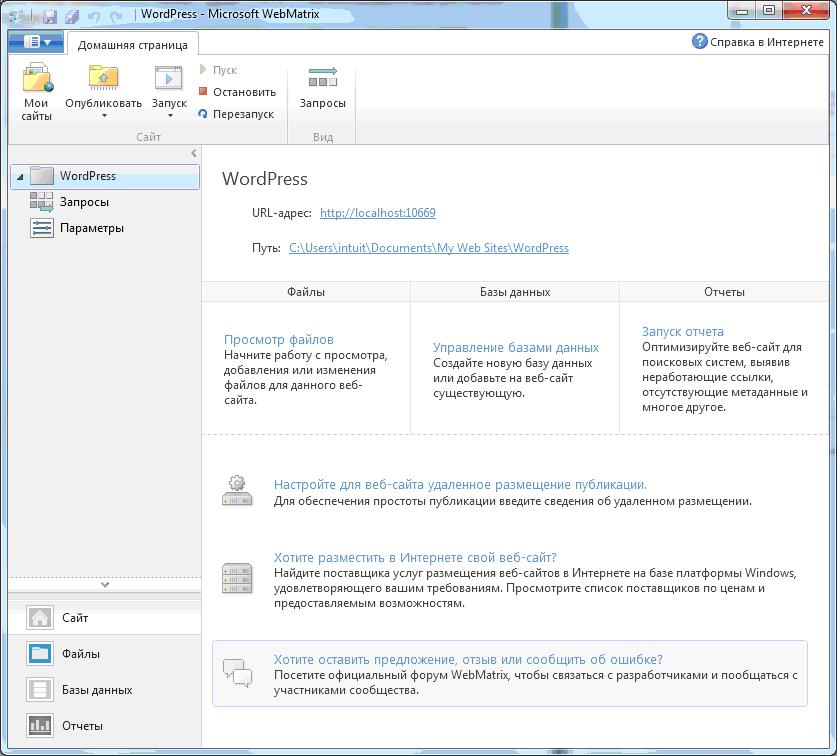Click the feedback and bug report link
Image resolution: width=837 pixels, height=756 pixels.
pyautogui.click(x=468, y=659)
